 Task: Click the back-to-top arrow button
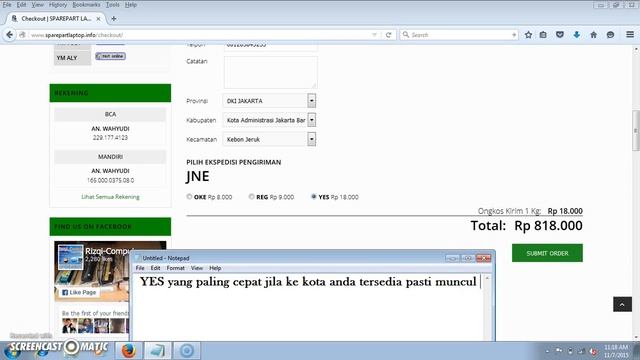pyautogui.click(x=622, y=304)
